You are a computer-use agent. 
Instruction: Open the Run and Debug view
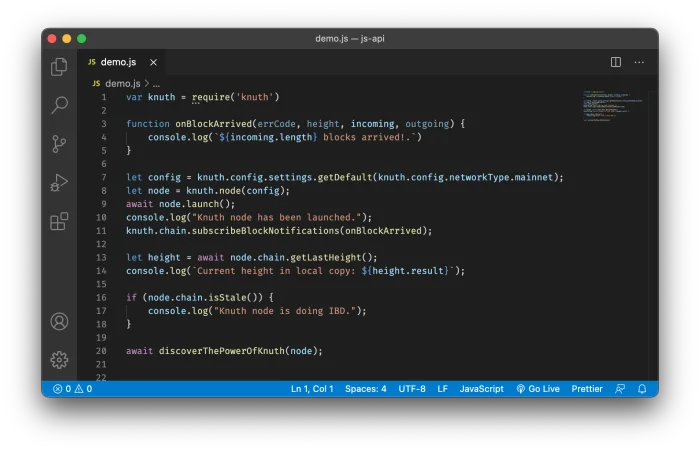click(59, 182)
